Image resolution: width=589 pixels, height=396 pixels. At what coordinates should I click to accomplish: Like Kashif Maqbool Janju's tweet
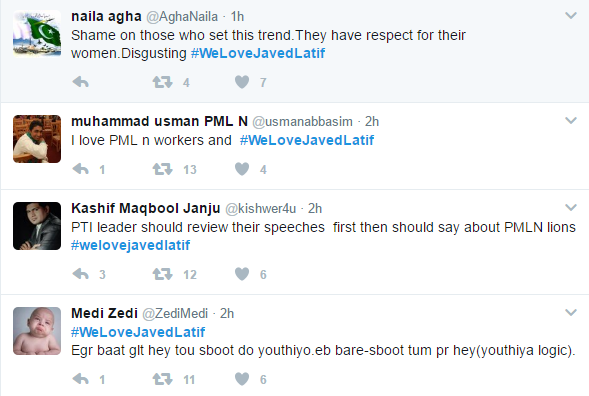click(242, 274)
